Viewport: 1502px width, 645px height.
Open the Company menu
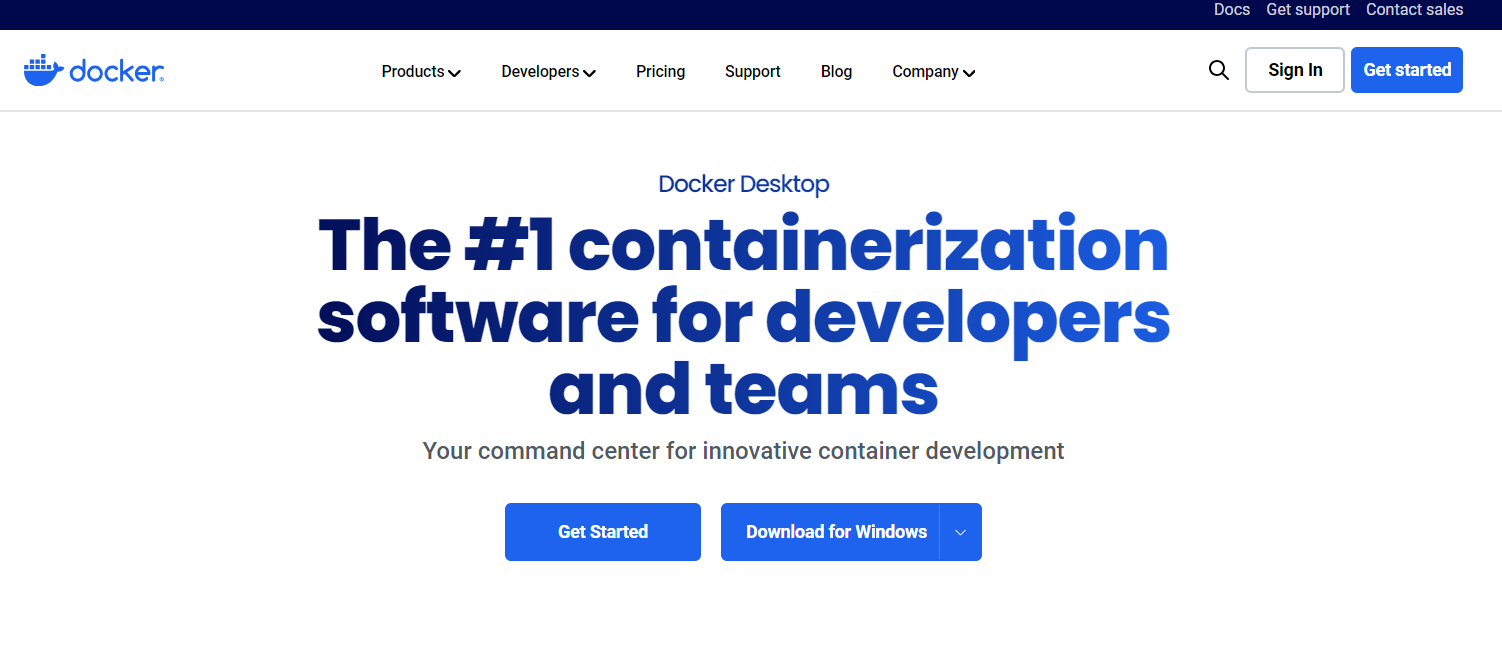pos(934,72)
